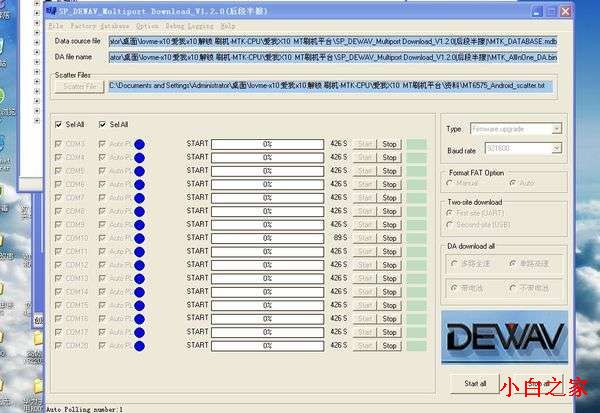This screenshot has width=600, height=413.
Task: Select the 带电池 radio option
Action: coord(454,287)
